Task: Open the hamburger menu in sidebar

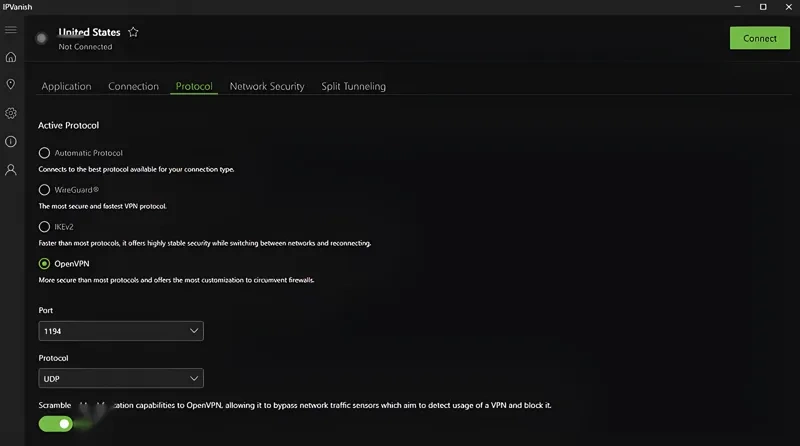Action: [x=11, y=30]
